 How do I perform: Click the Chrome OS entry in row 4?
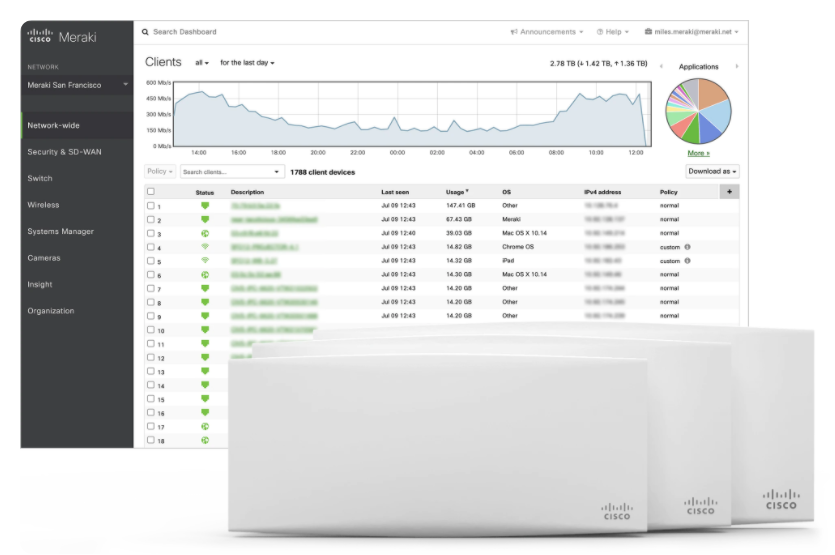[x=518, y=247]
